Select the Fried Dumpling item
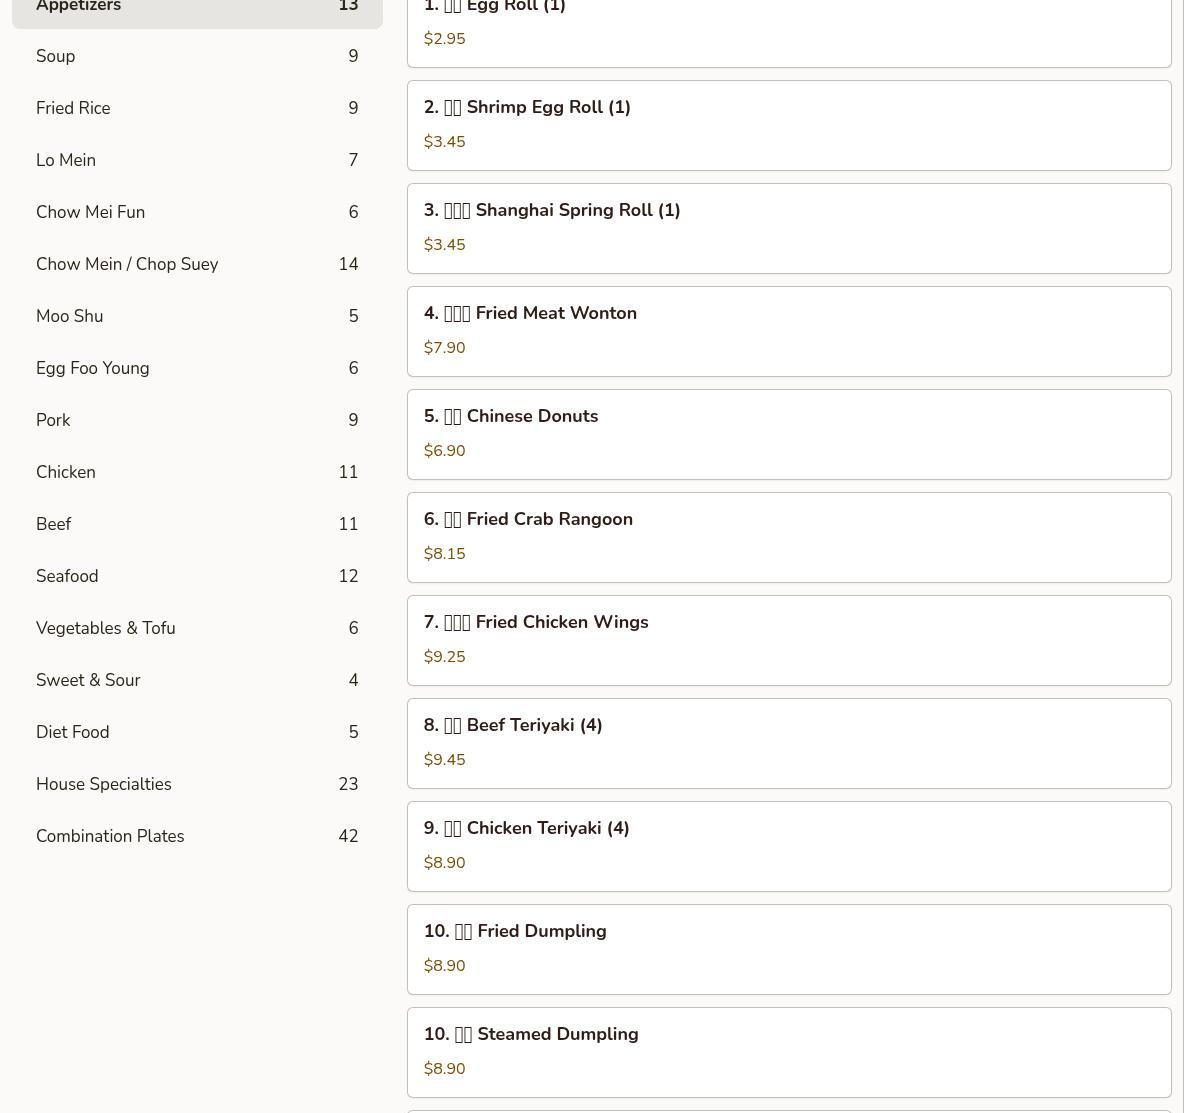Viewport: 1204px width, 1113px height. [x=789, y=949]
